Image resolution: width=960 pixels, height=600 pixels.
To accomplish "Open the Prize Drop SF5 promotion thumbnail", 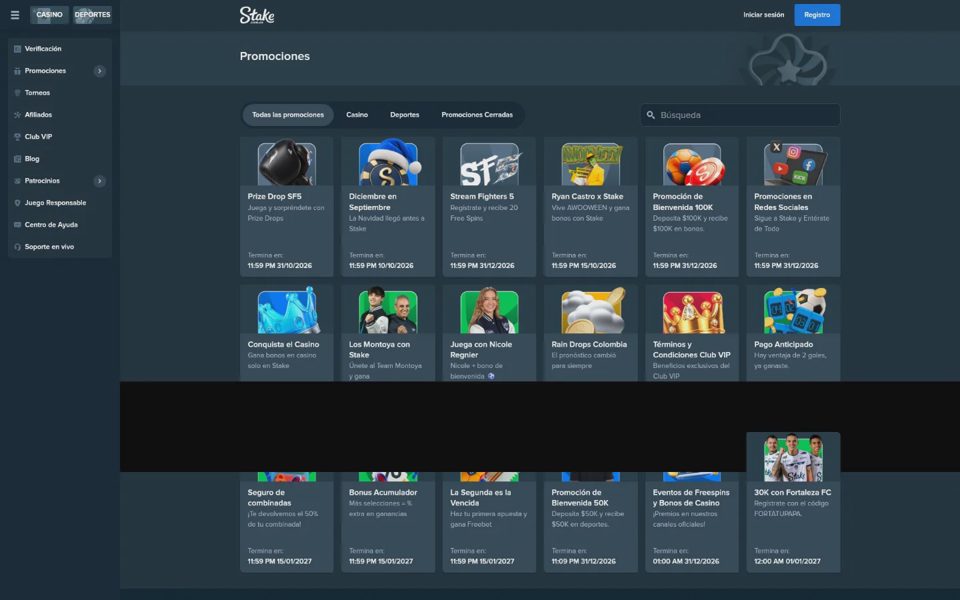I will pos(287,164).
